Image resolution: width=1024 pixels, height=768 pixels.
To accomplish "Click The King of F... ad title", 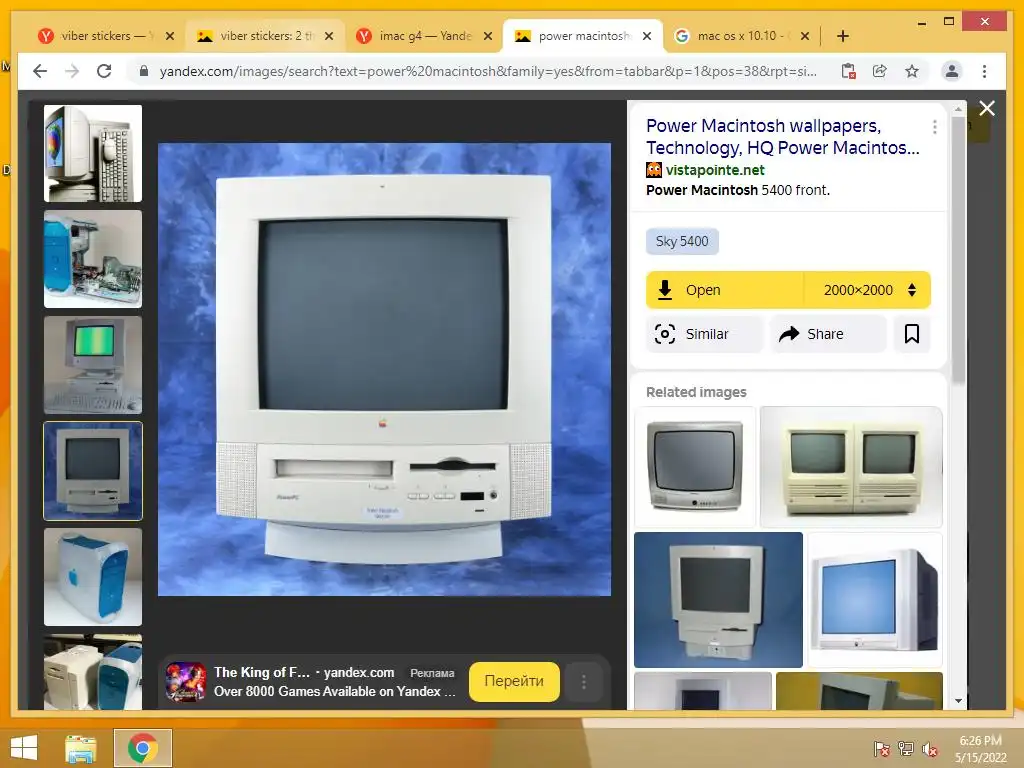I will coord(262,672).
